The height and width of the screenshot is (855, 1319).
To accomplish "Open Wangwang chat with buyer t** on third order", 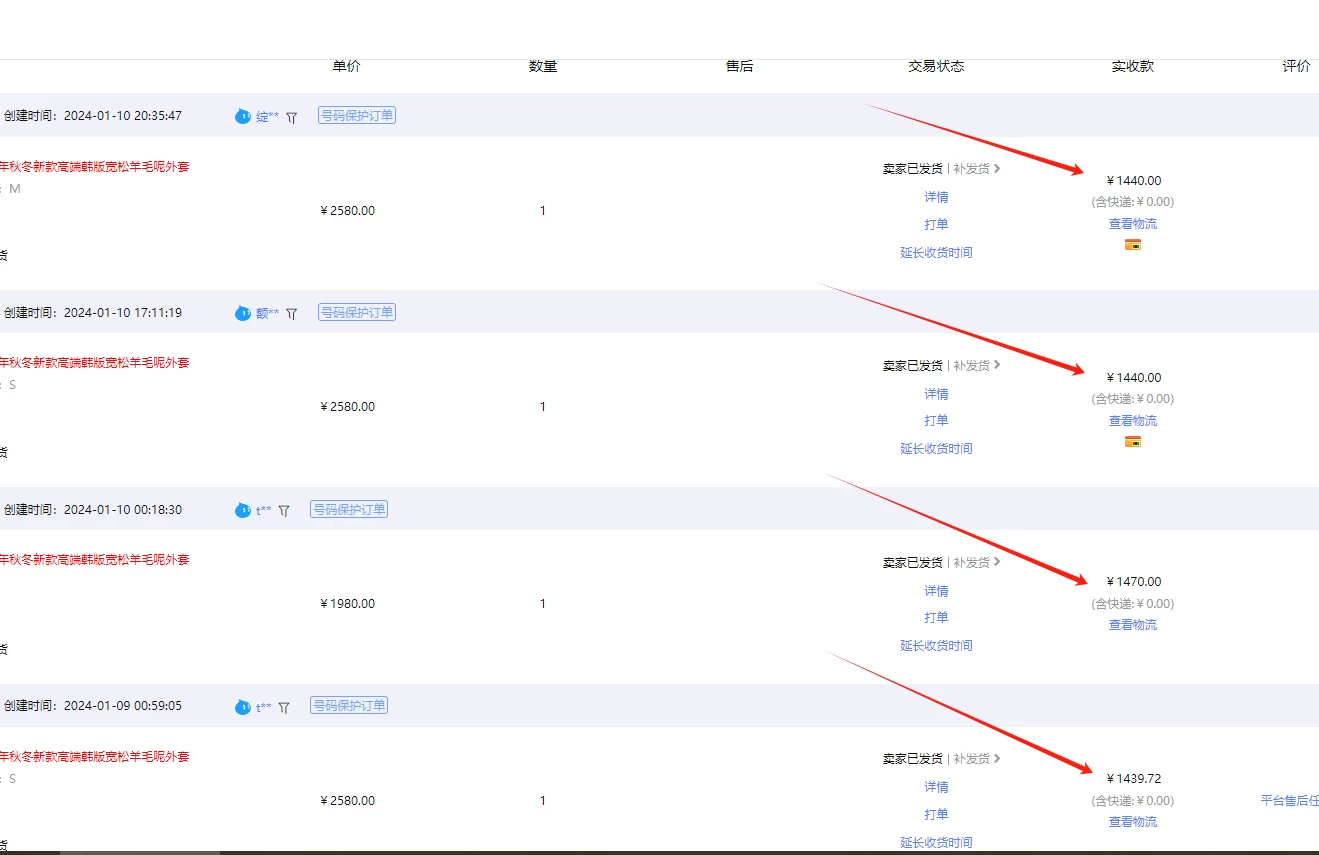I will [x=242, y=510].
